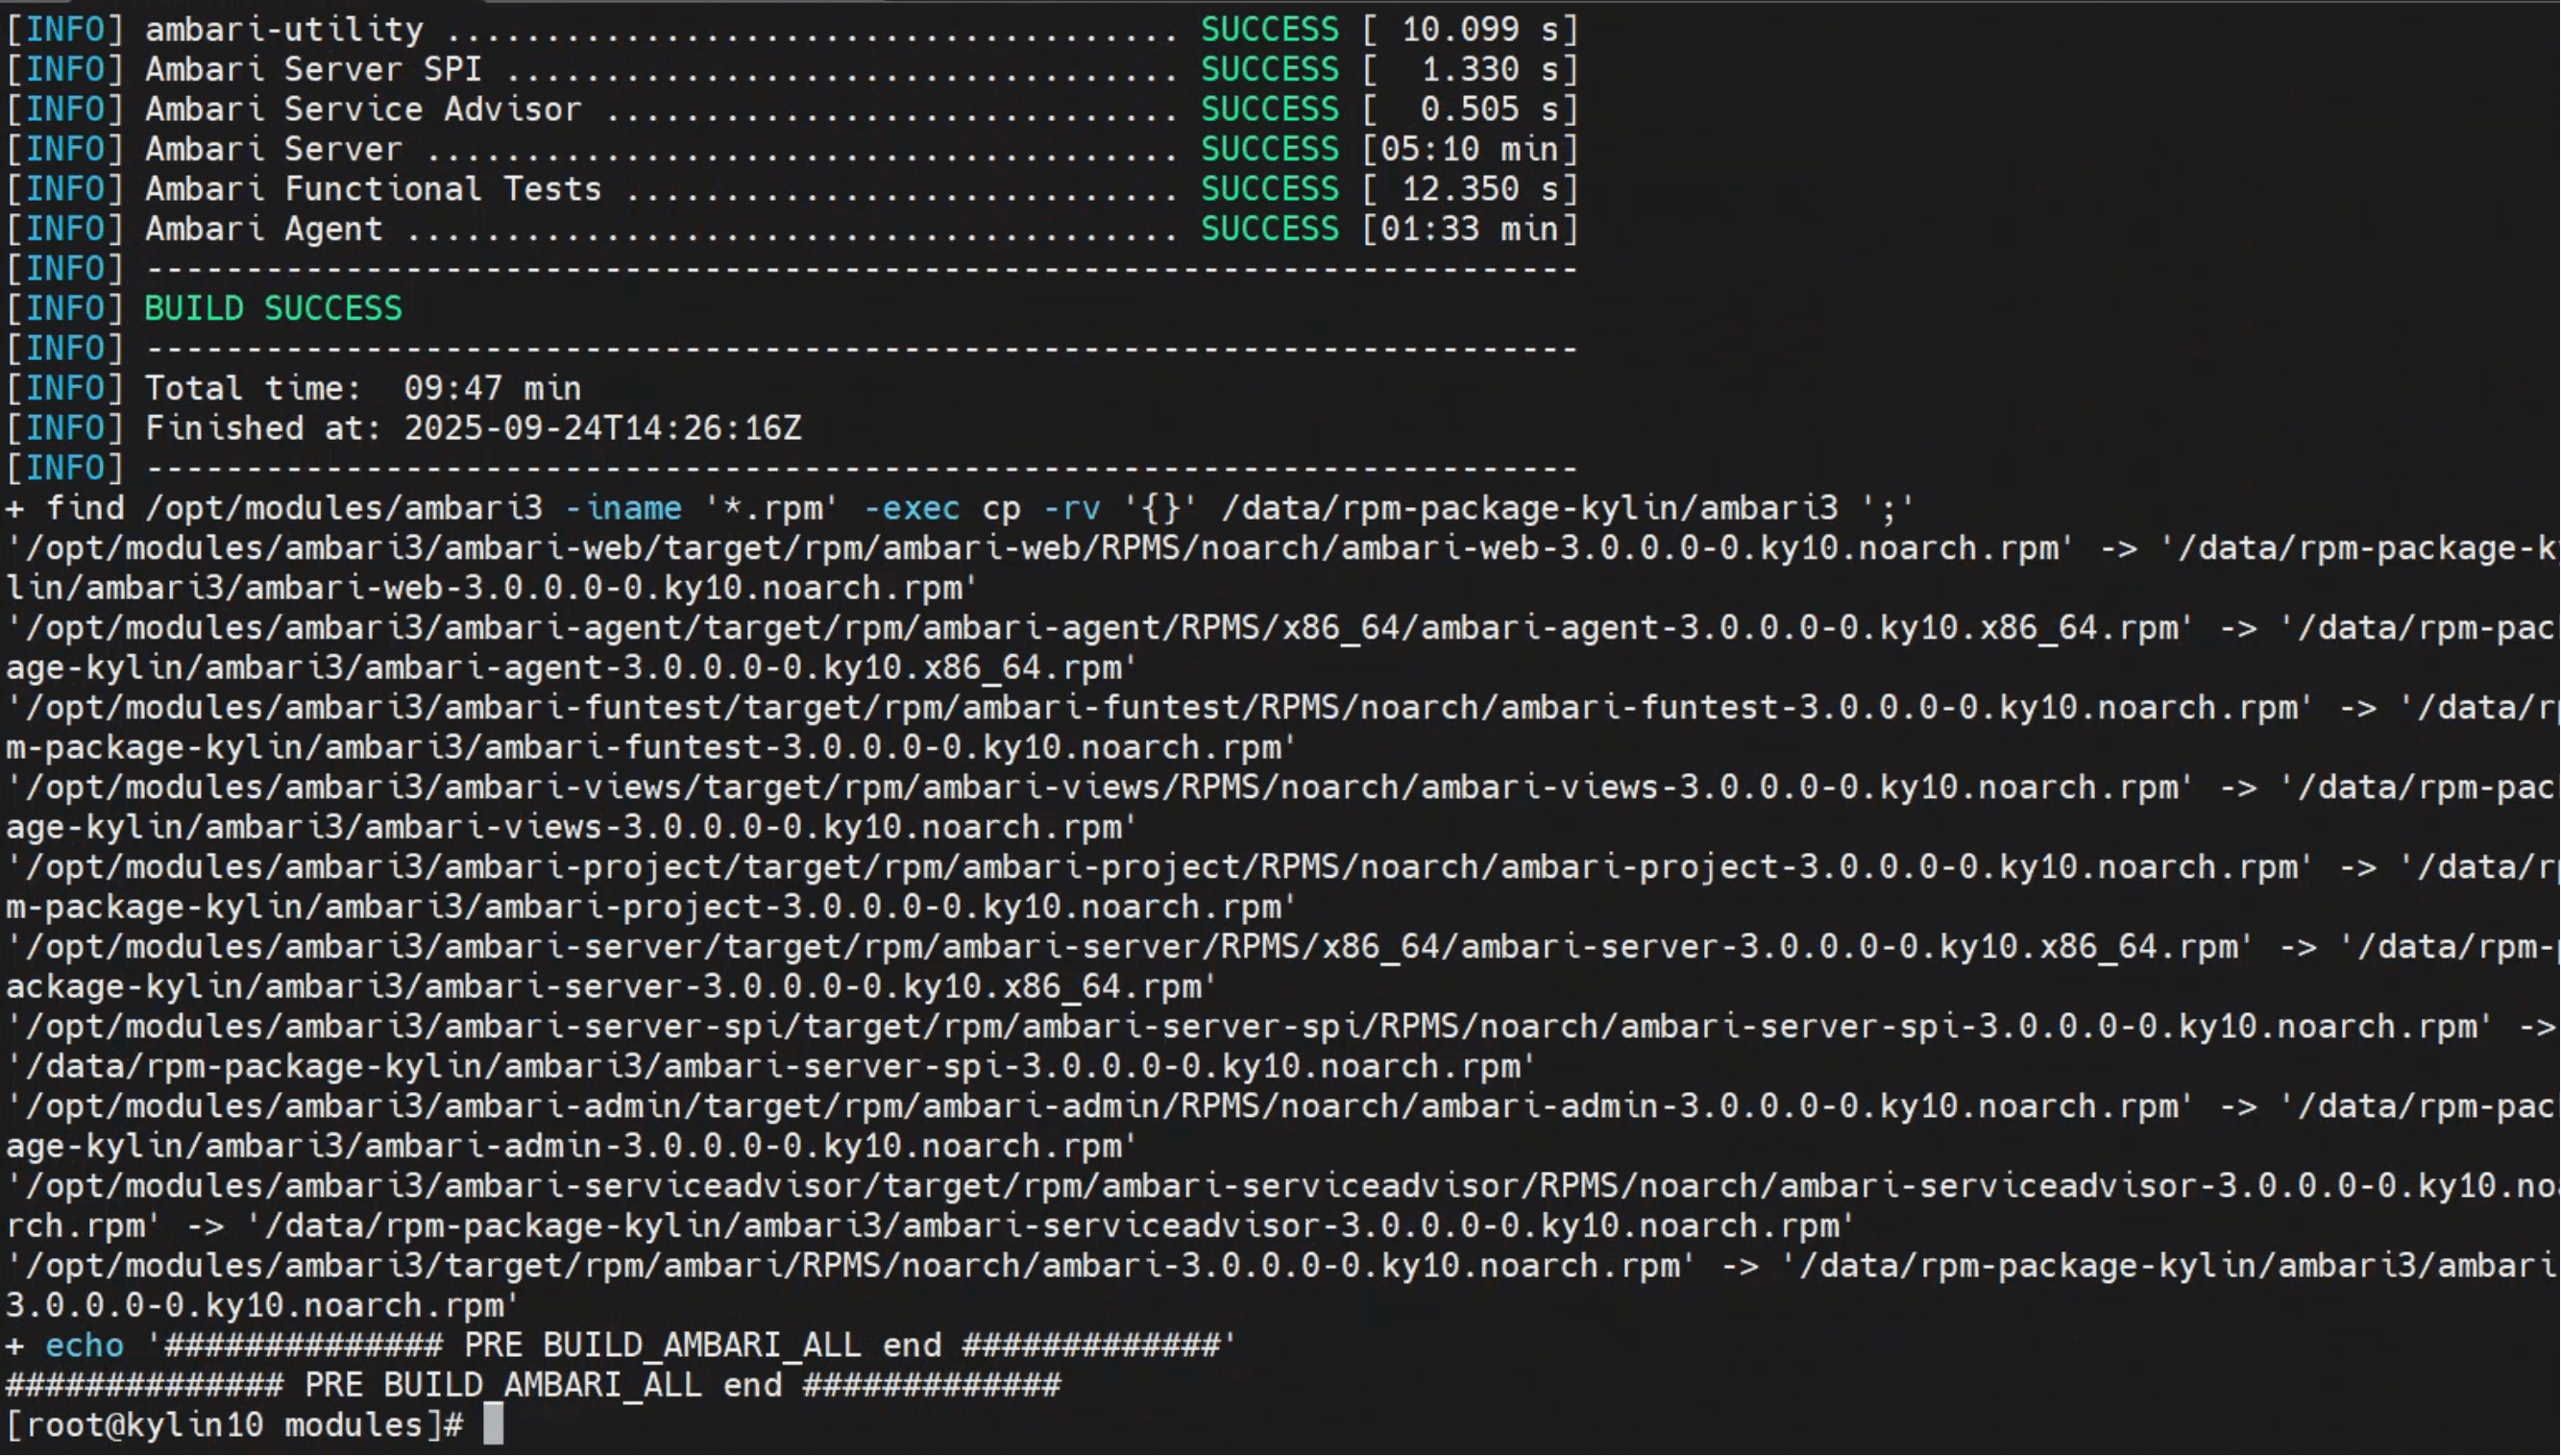Click the printed PRE BUILD_AMBARI_ALL end output line
Image resolution: width=2561 pixels, height=1456 pixels.
(x=532, y=1385)
